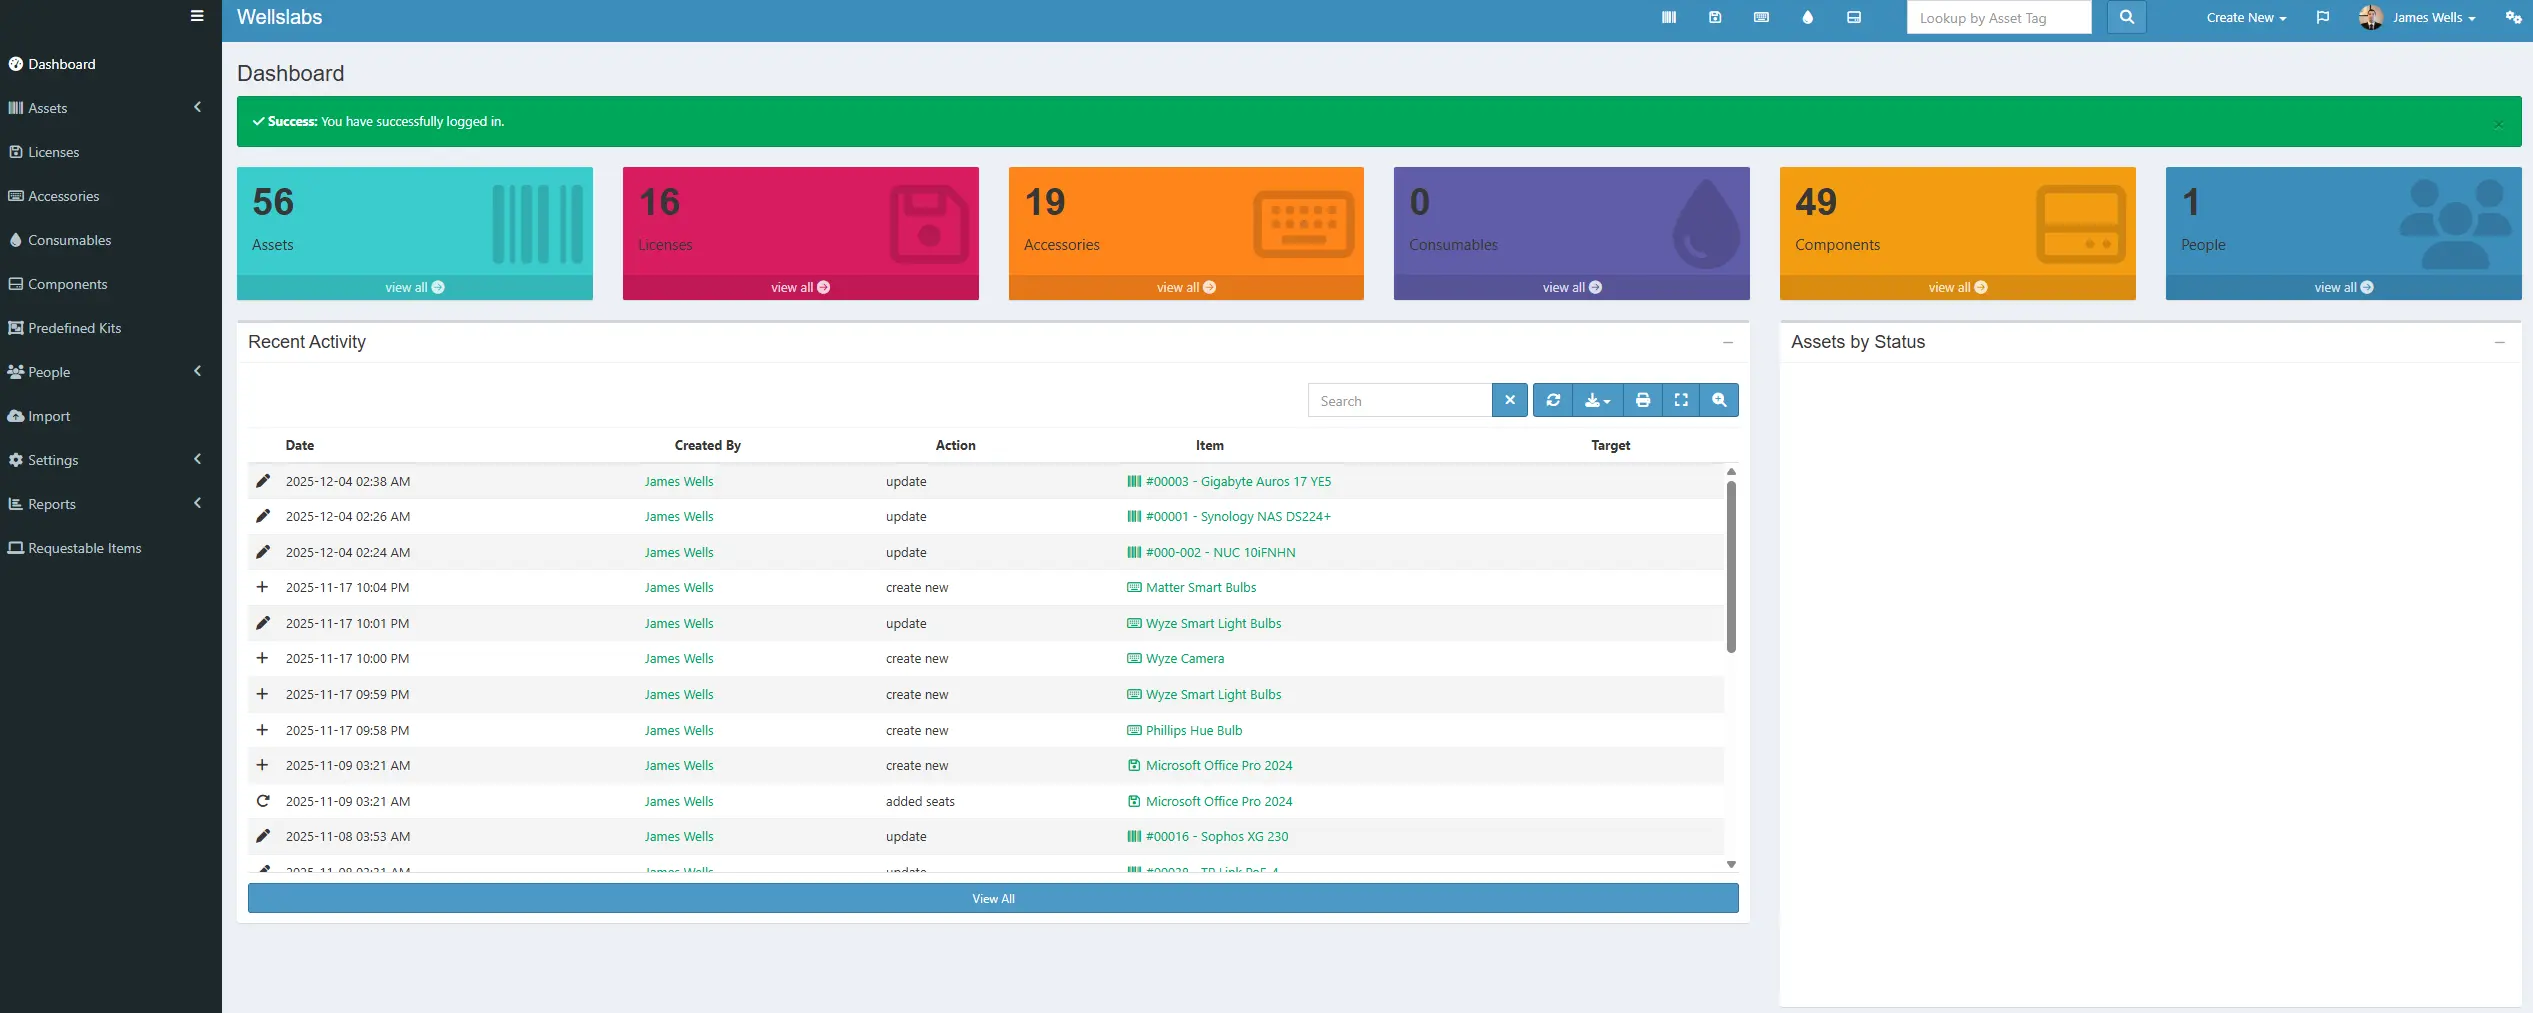Click the asset tag search magnifier button

click(x=2126, y=17)
